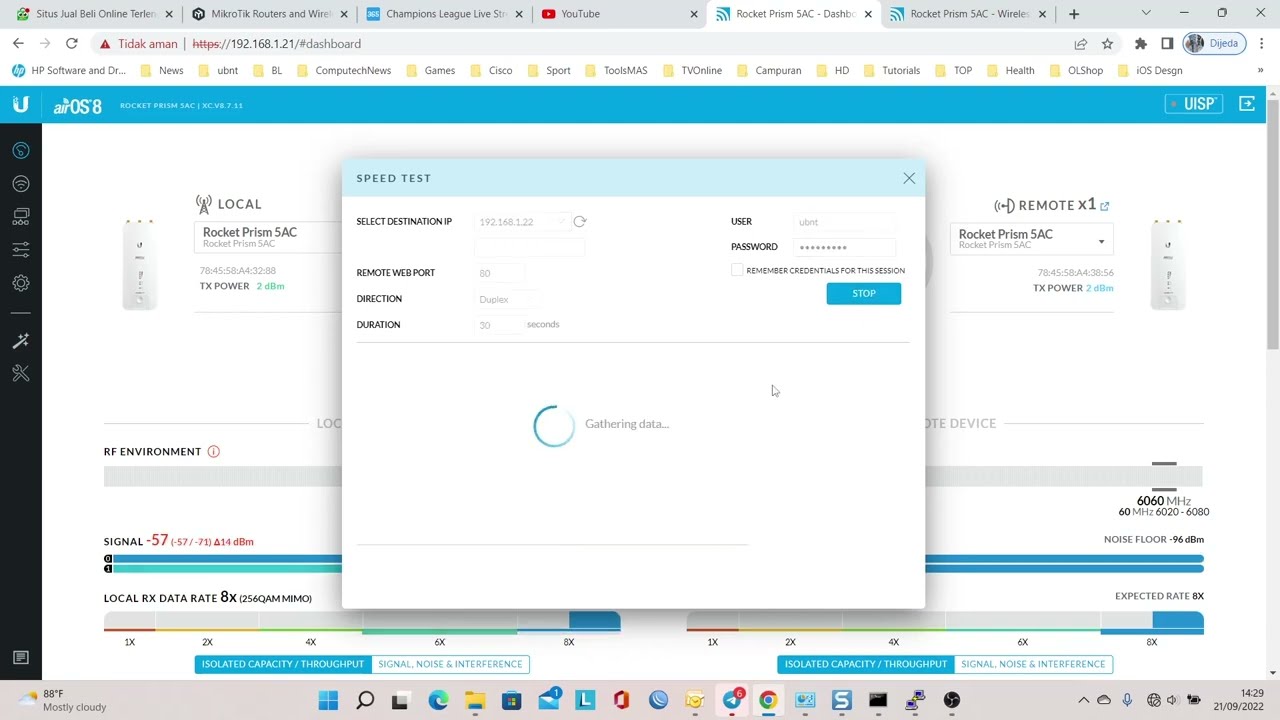This screenshot has height=720, width=1280.
Task: Refresh the destination IP list
Action: [580, 221]
